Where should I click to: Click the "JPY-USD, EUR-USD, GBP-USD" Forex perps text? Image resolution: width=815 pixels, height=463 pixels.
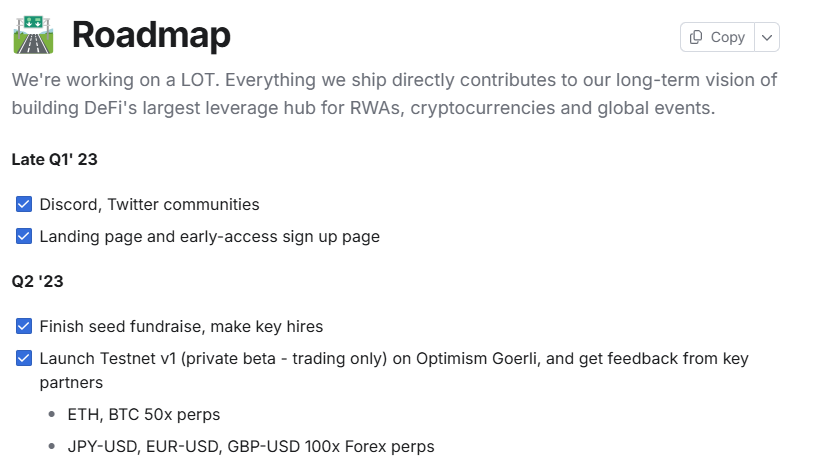(x=251, y=446)
